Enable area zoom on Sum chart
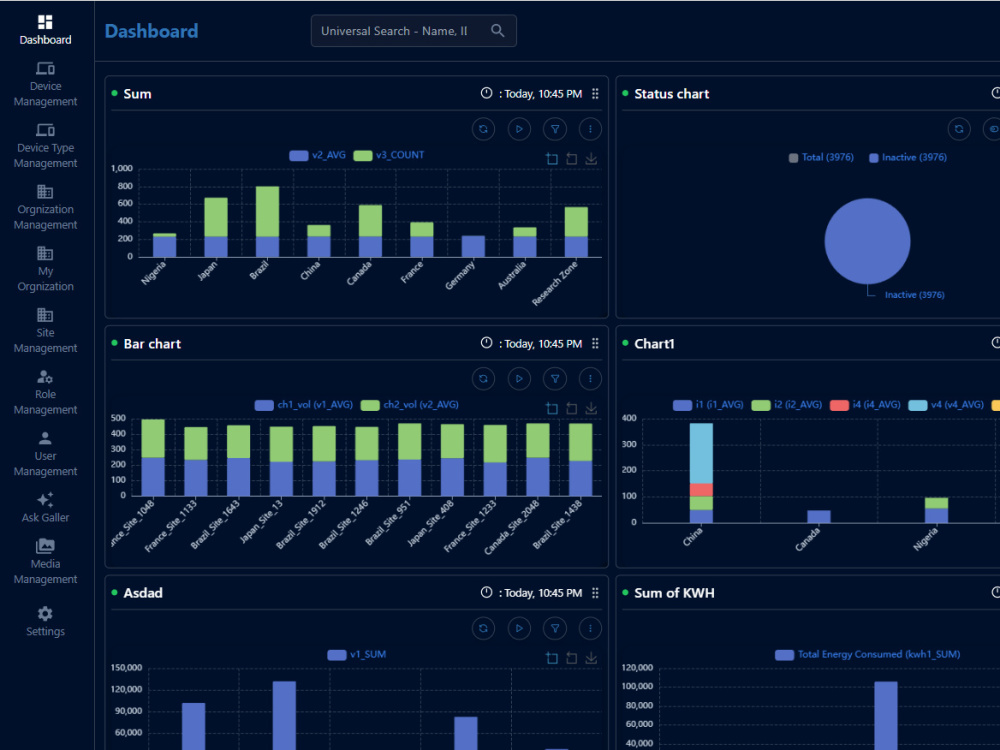Image resolution: width=1000 pixels, height=750 pixels. click(x=552, y=159)
